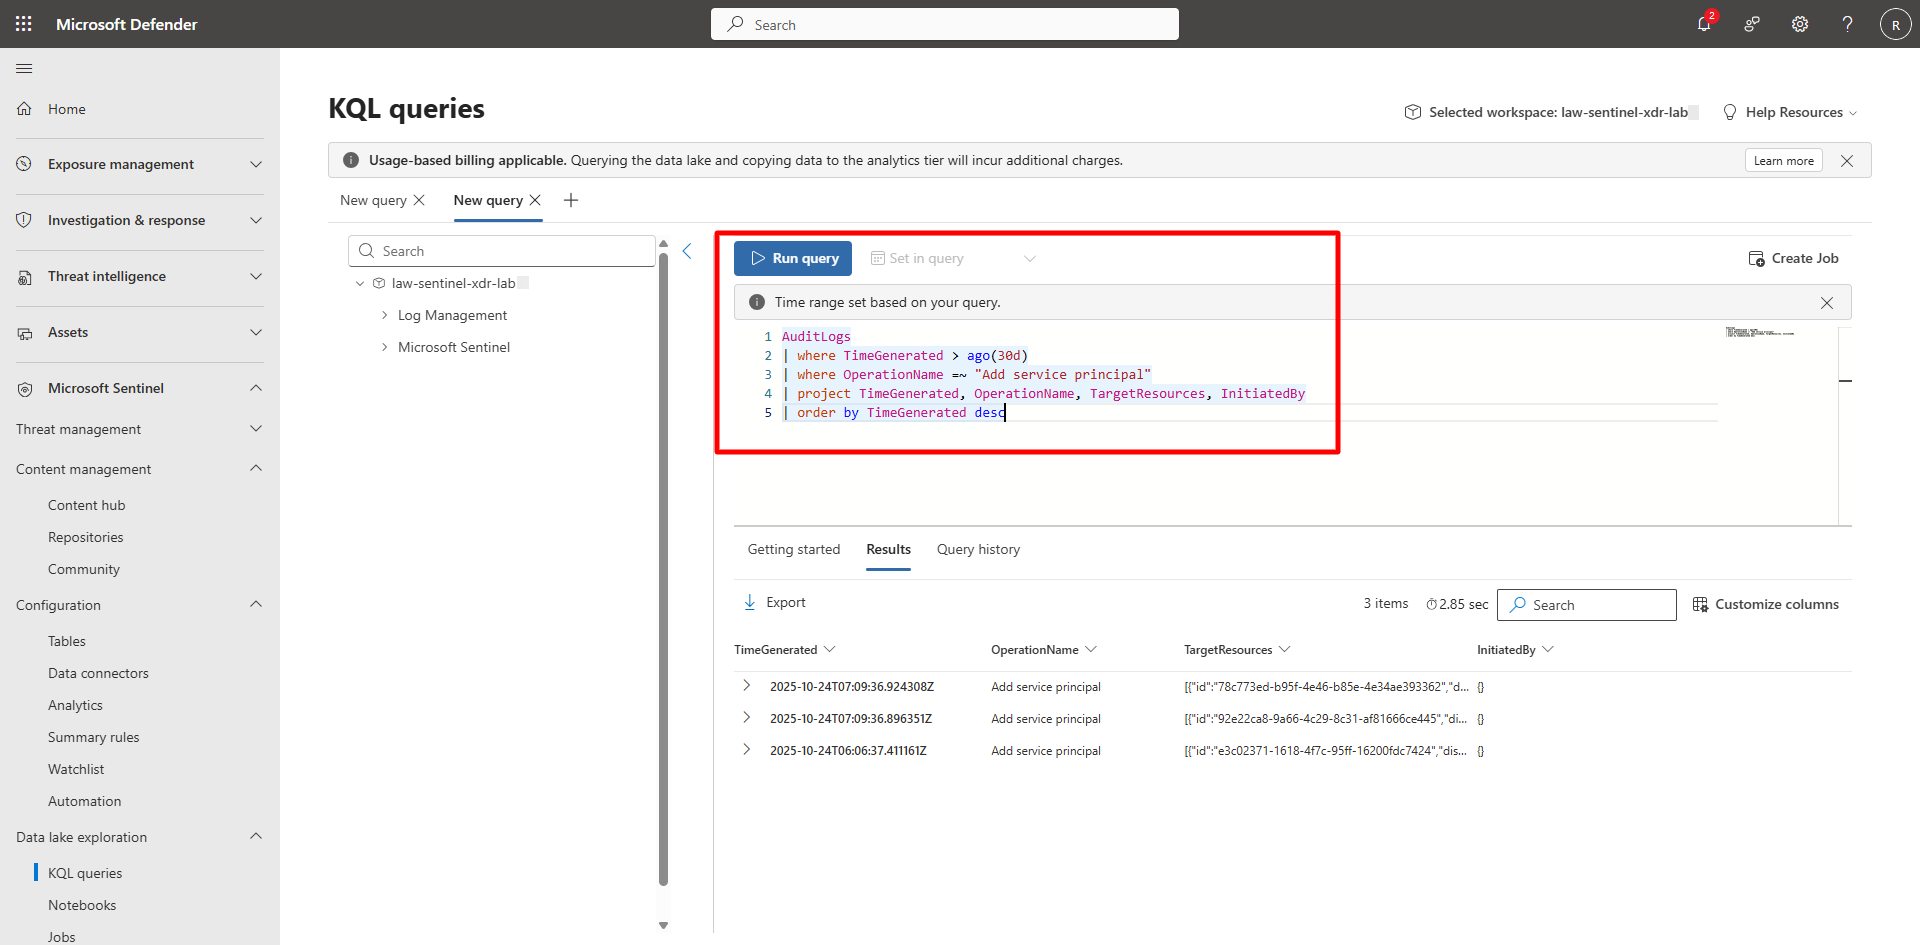Expand the 06:06:37.411161Z result row

pos(747,750)
